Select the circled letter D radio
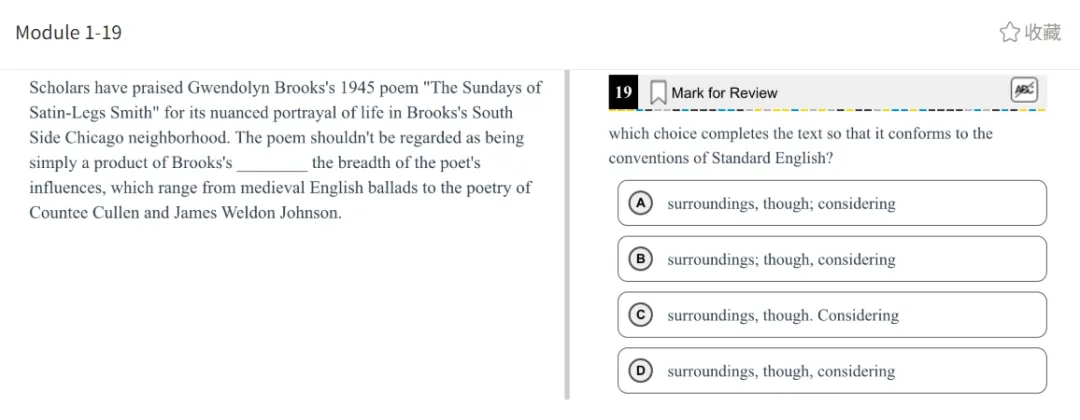The width and height of the screenshot is (1080, 420). coord(640,371)
